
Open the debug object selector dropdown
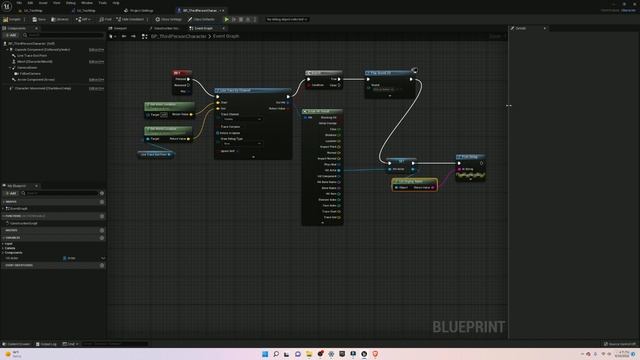(287, 19)
